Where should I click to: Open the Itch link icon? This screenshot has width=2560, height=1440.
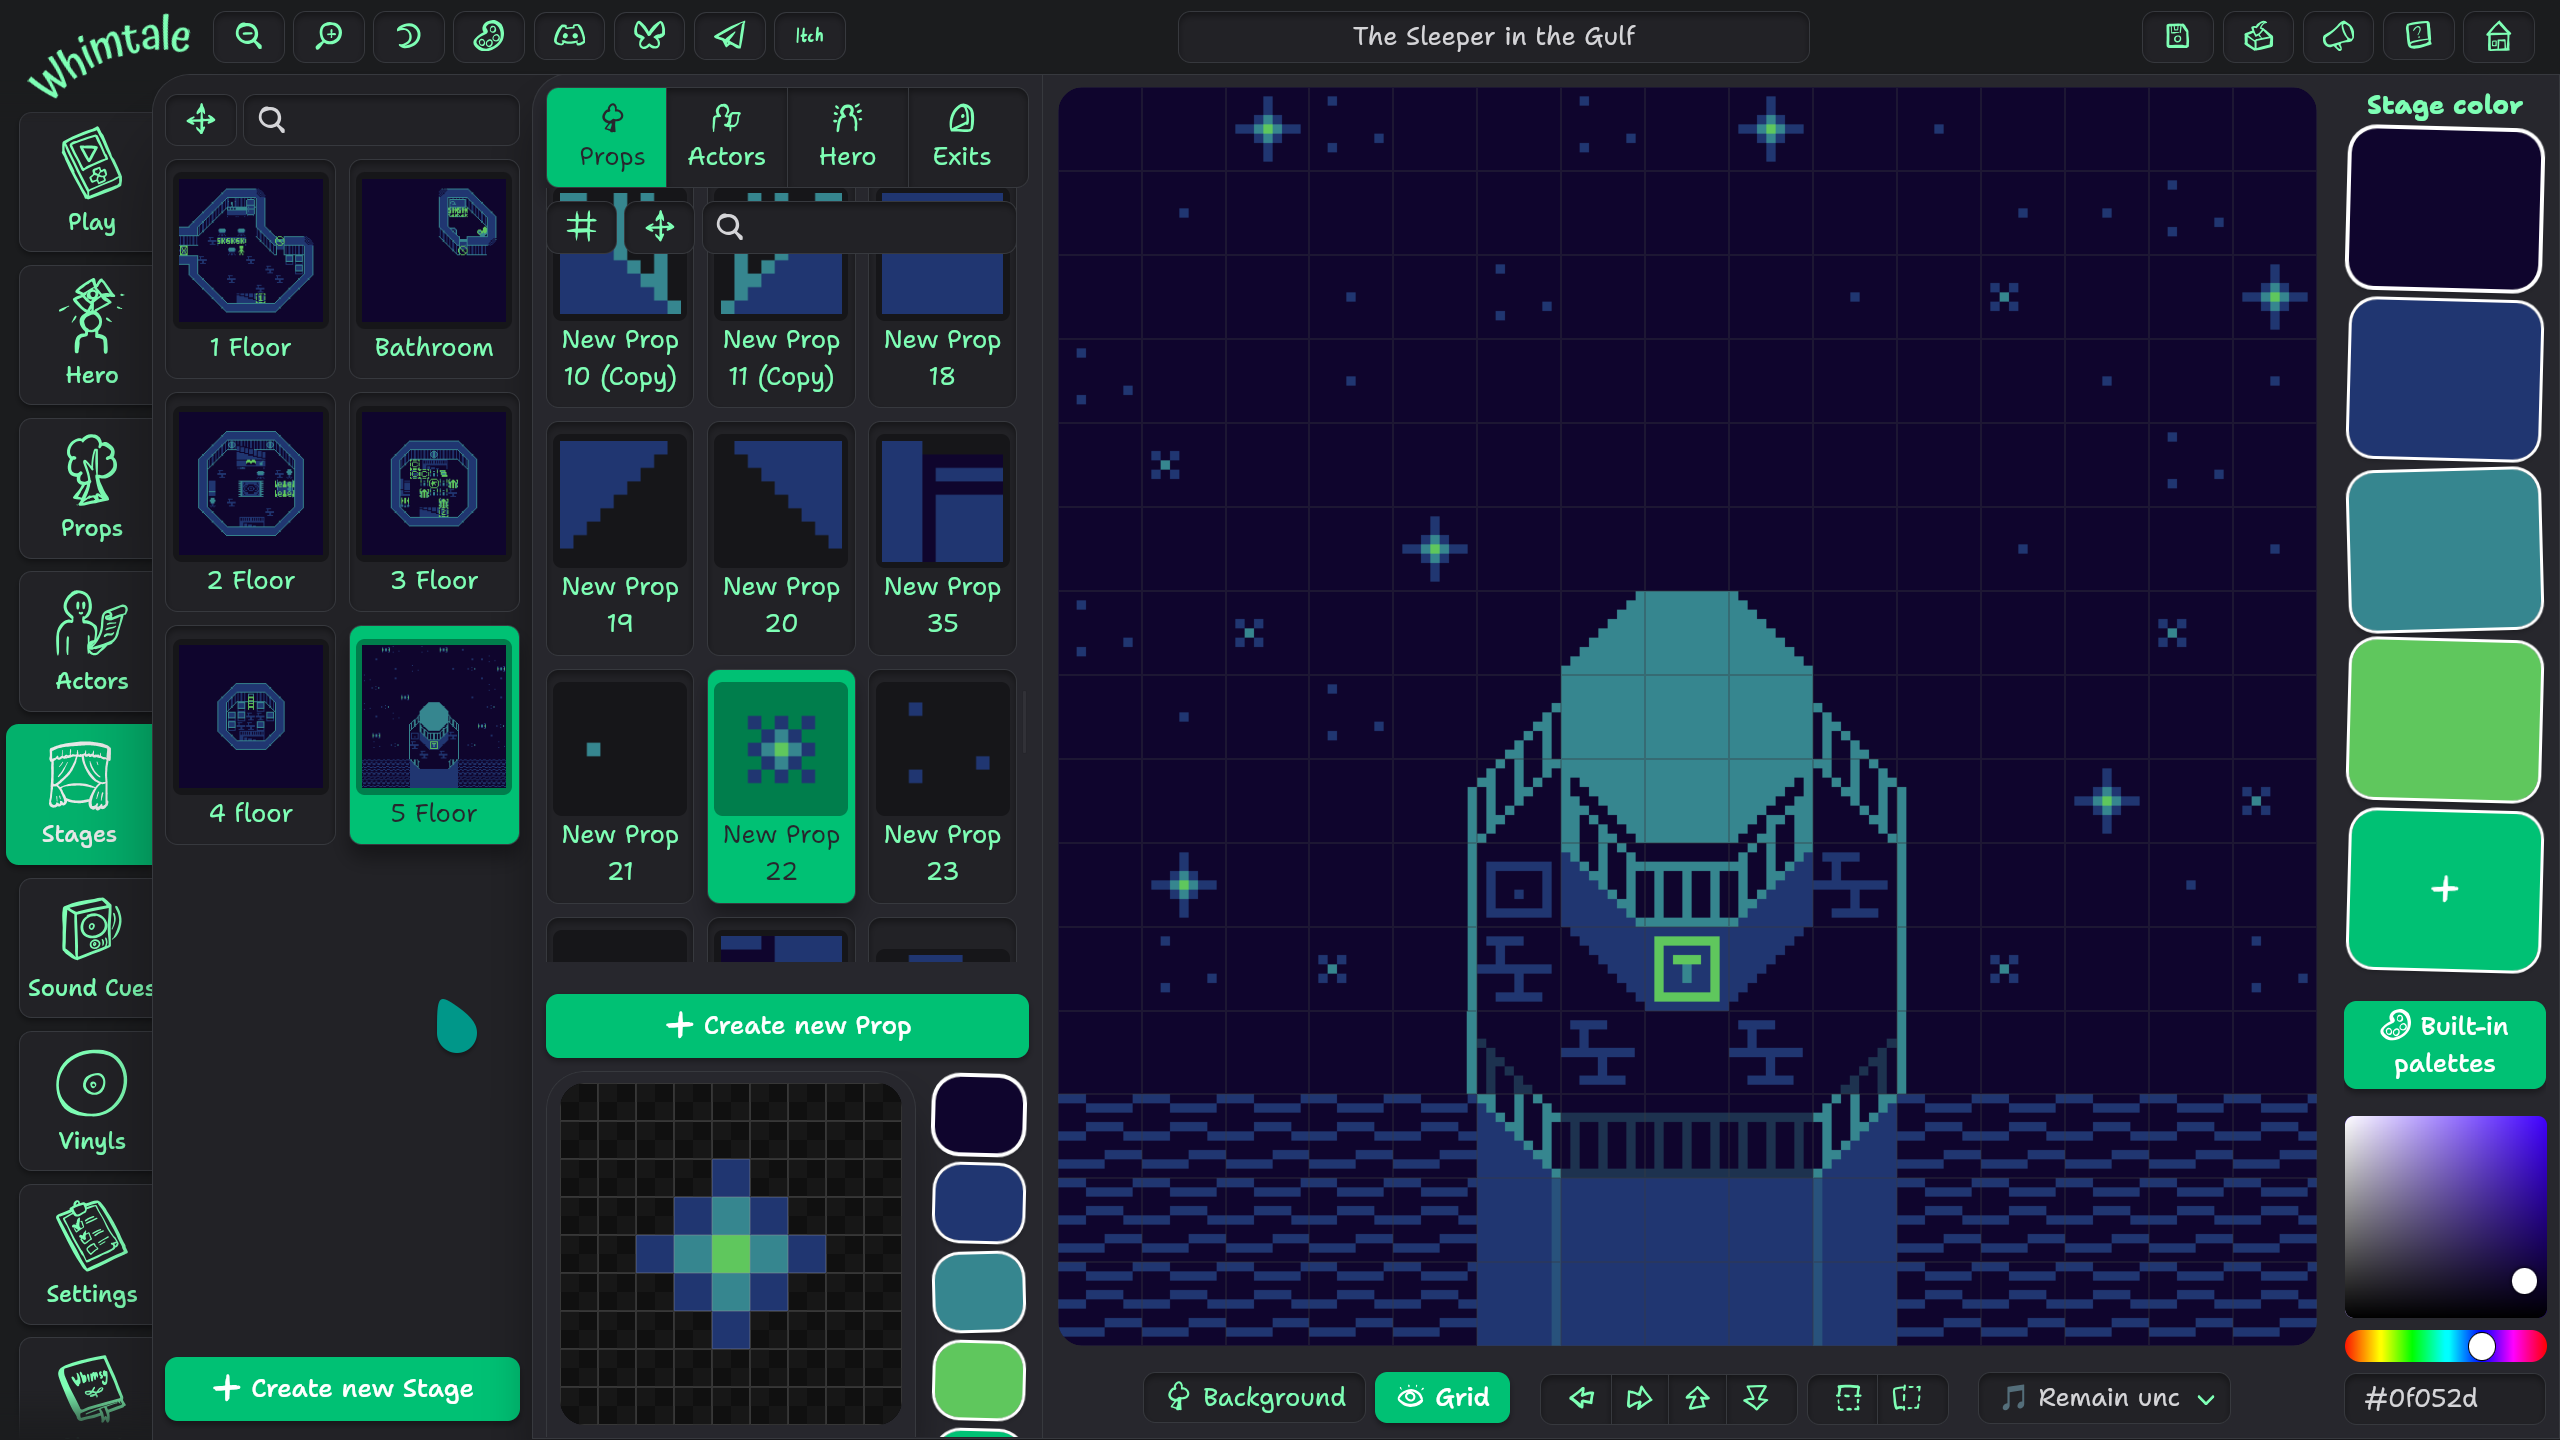click(809, 37)
